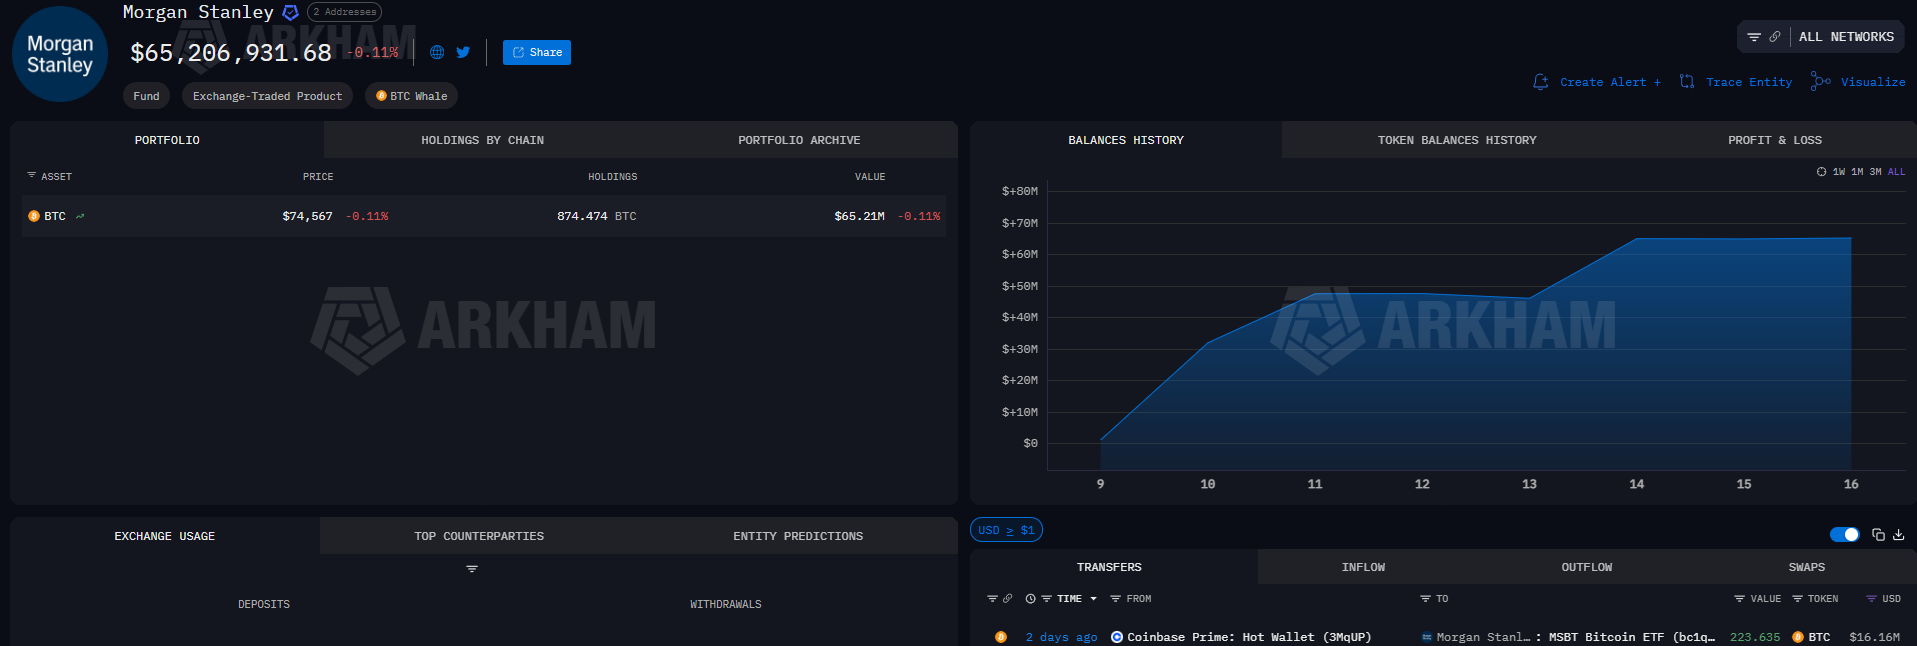
Task: Select the 1W chart time range
Action: (x=1839, y=172)
